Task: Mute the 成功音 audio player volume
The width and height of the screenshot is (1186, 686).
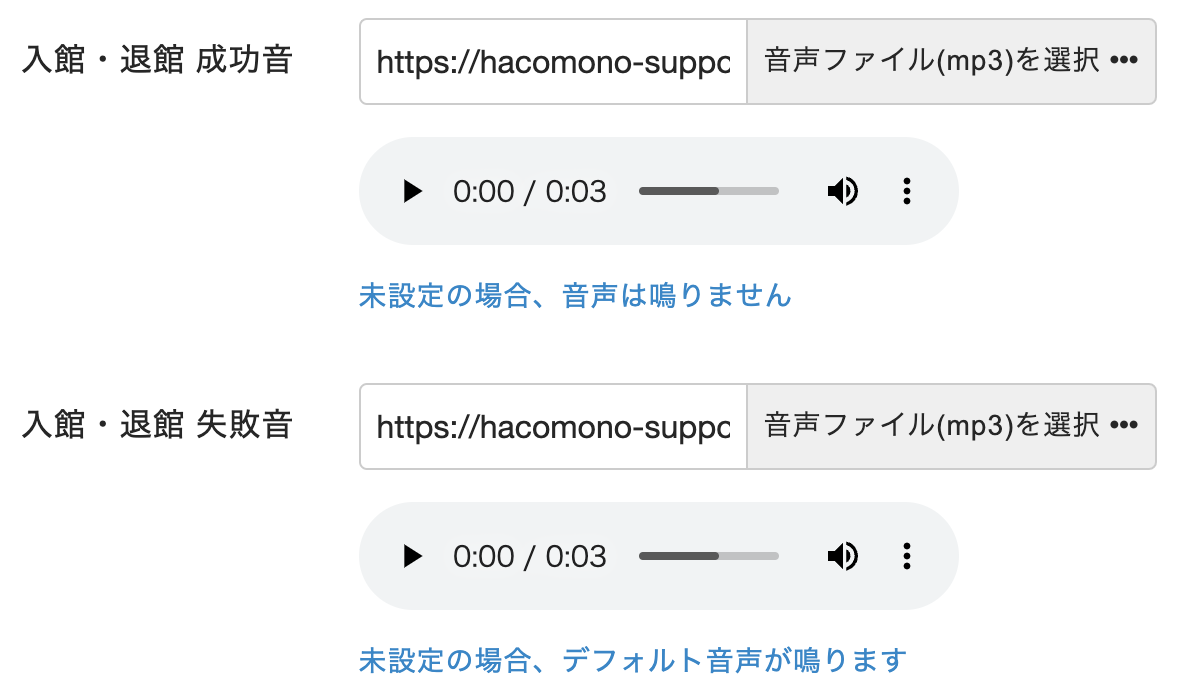Action: coord(842,191)
